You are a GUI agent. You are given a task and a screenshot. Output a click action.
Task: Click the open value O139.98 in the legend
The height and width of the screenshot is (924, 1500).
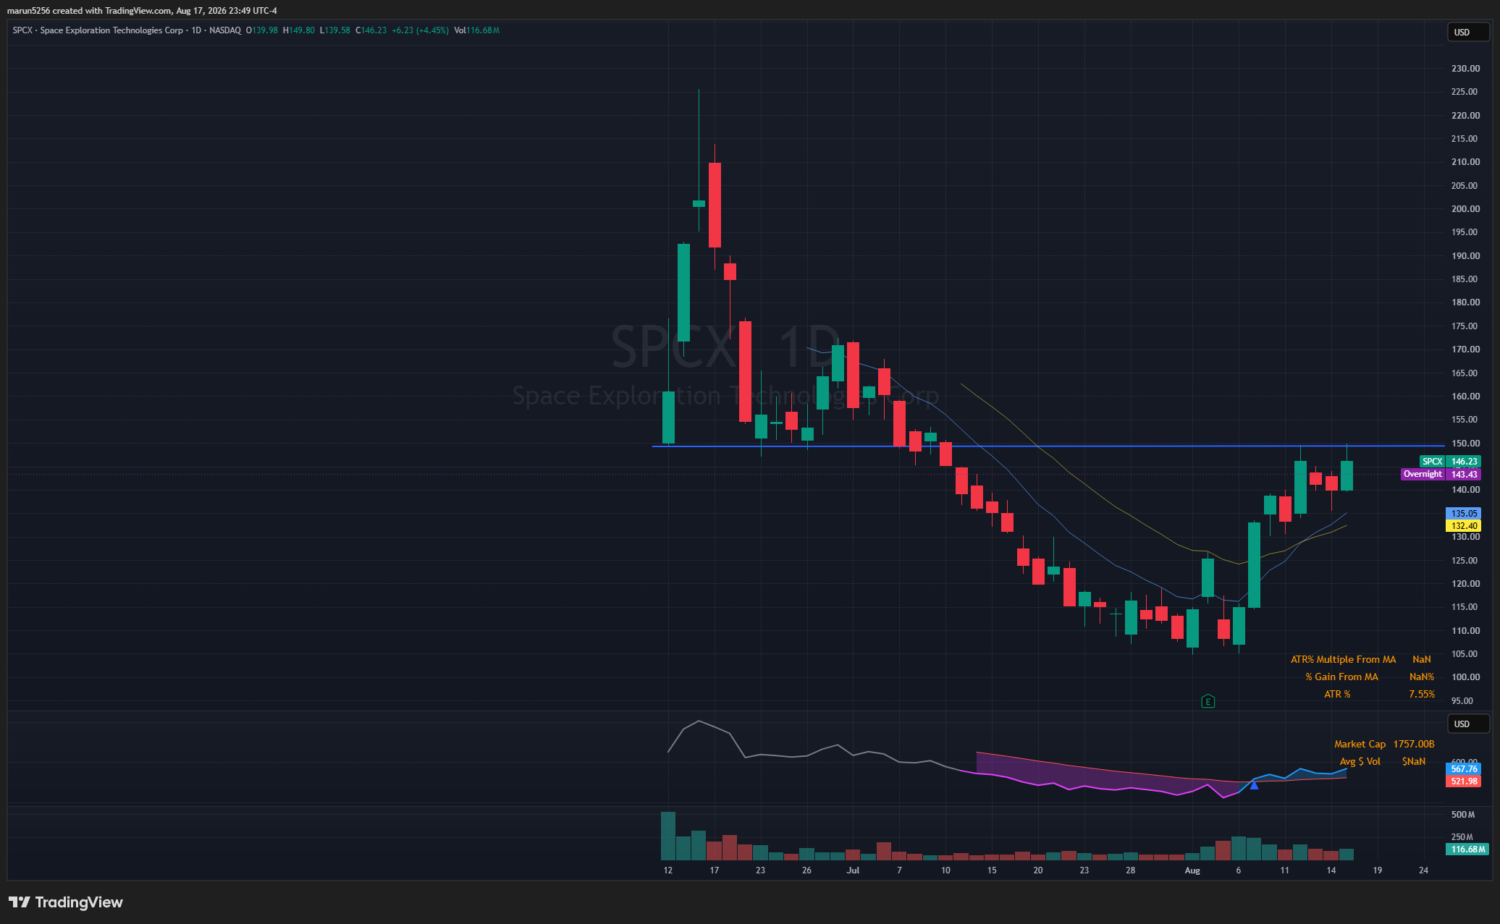(x=262, y=30)
